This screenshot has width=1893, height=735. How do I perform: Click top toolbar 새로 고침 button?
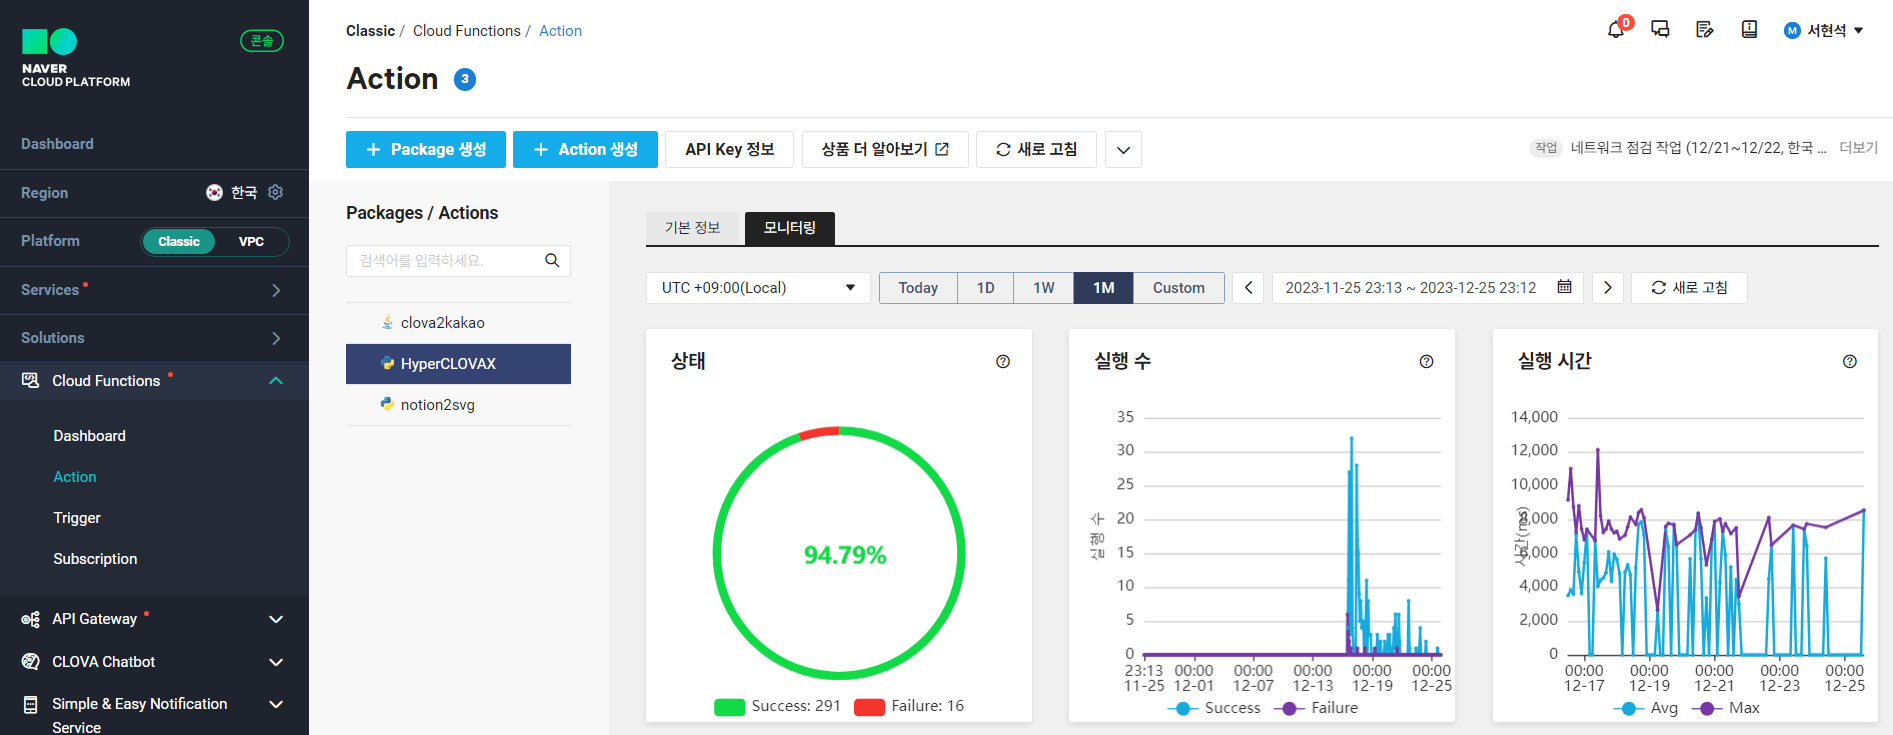tap(1036, 150)
